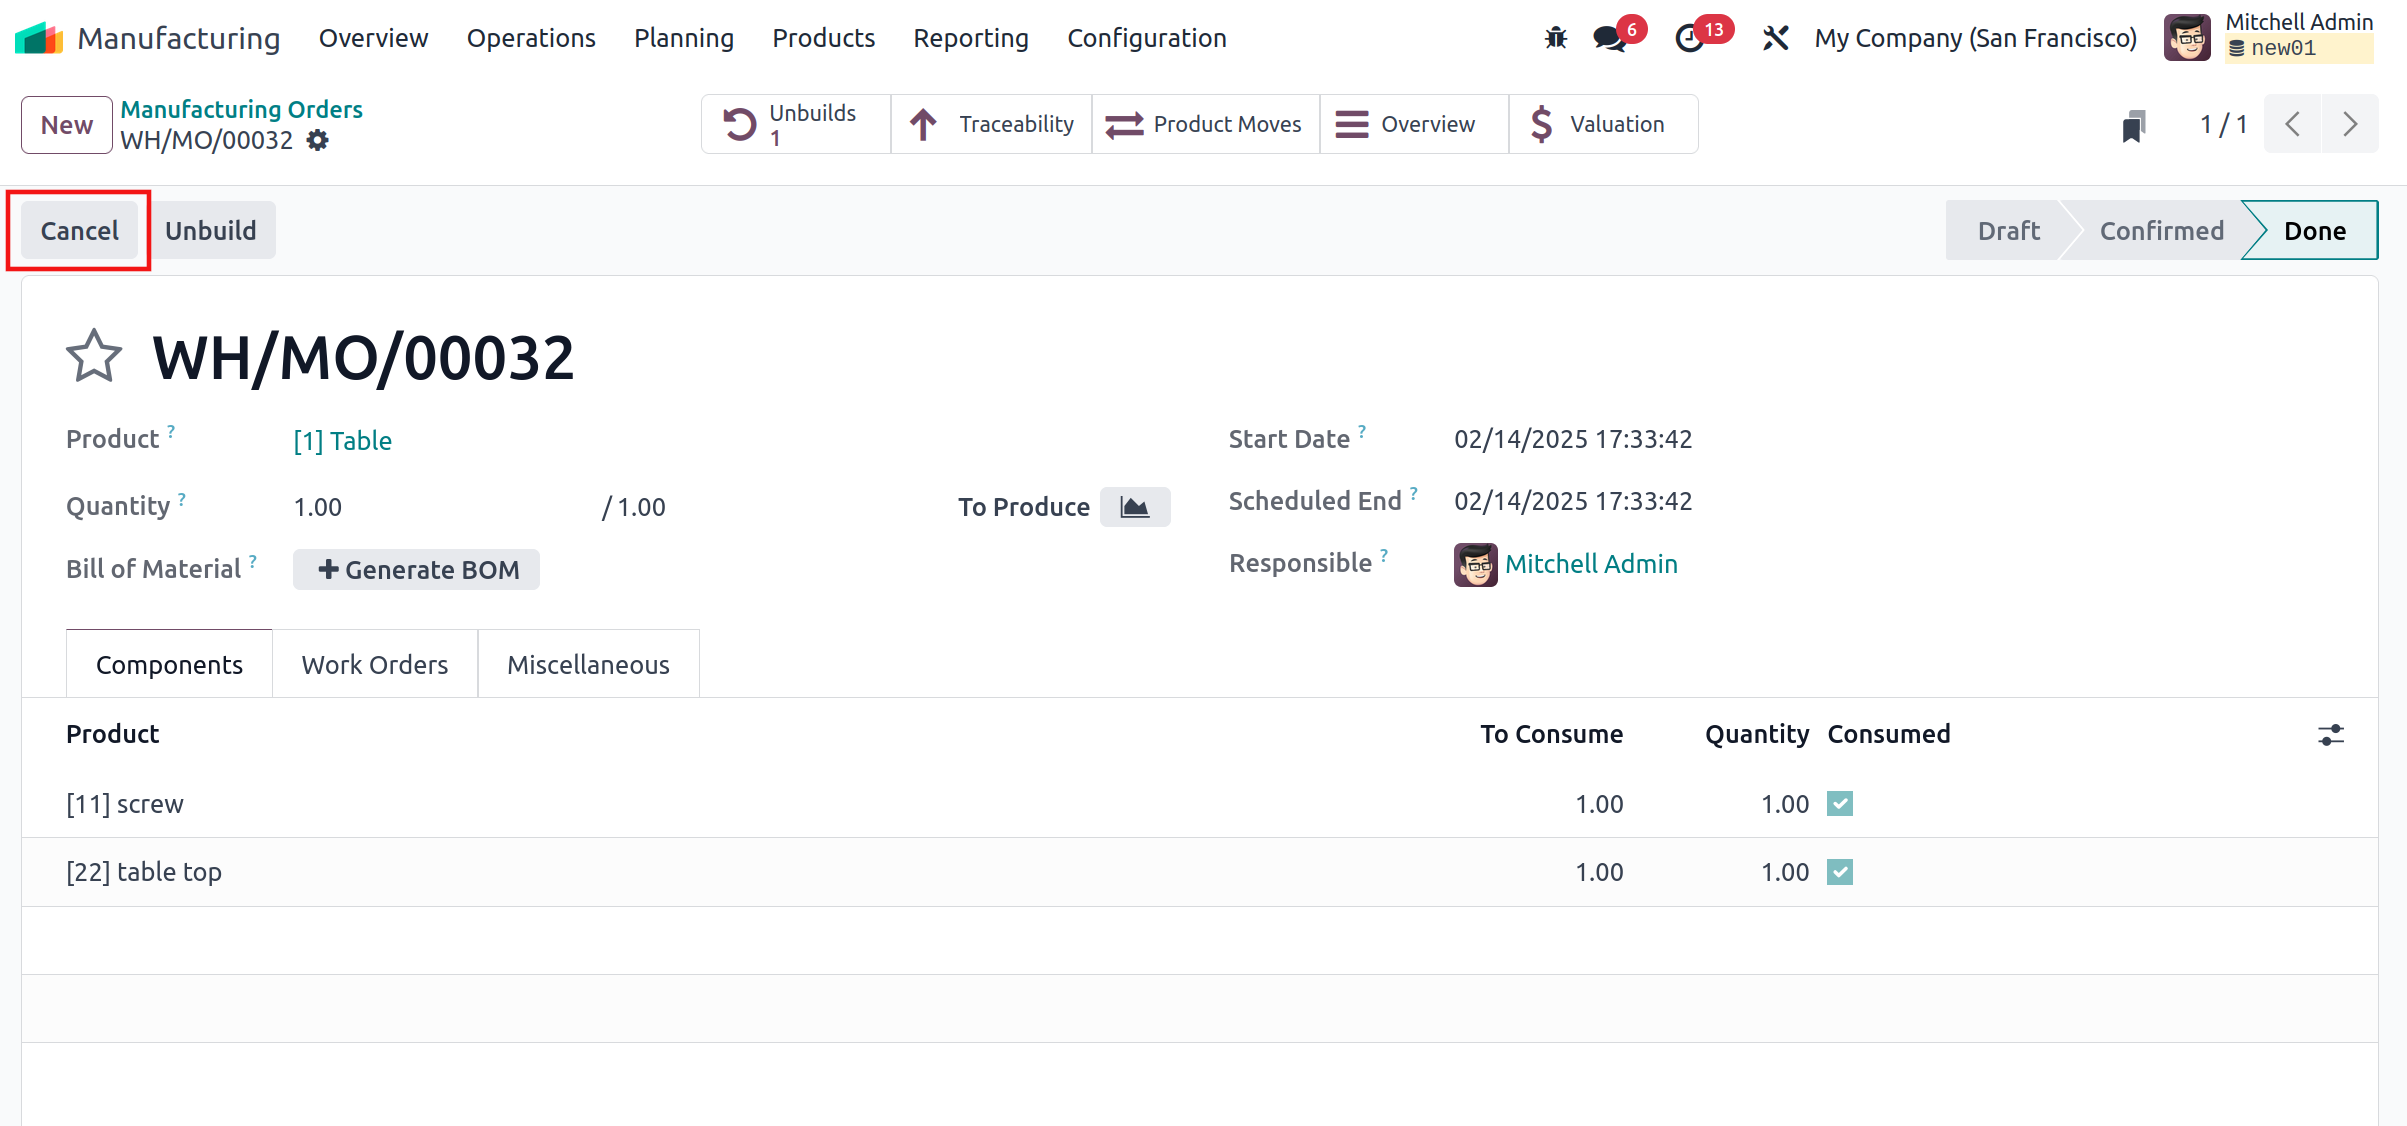
Task: Open the [1] Table product link
Action: click(x=342, y=441)
